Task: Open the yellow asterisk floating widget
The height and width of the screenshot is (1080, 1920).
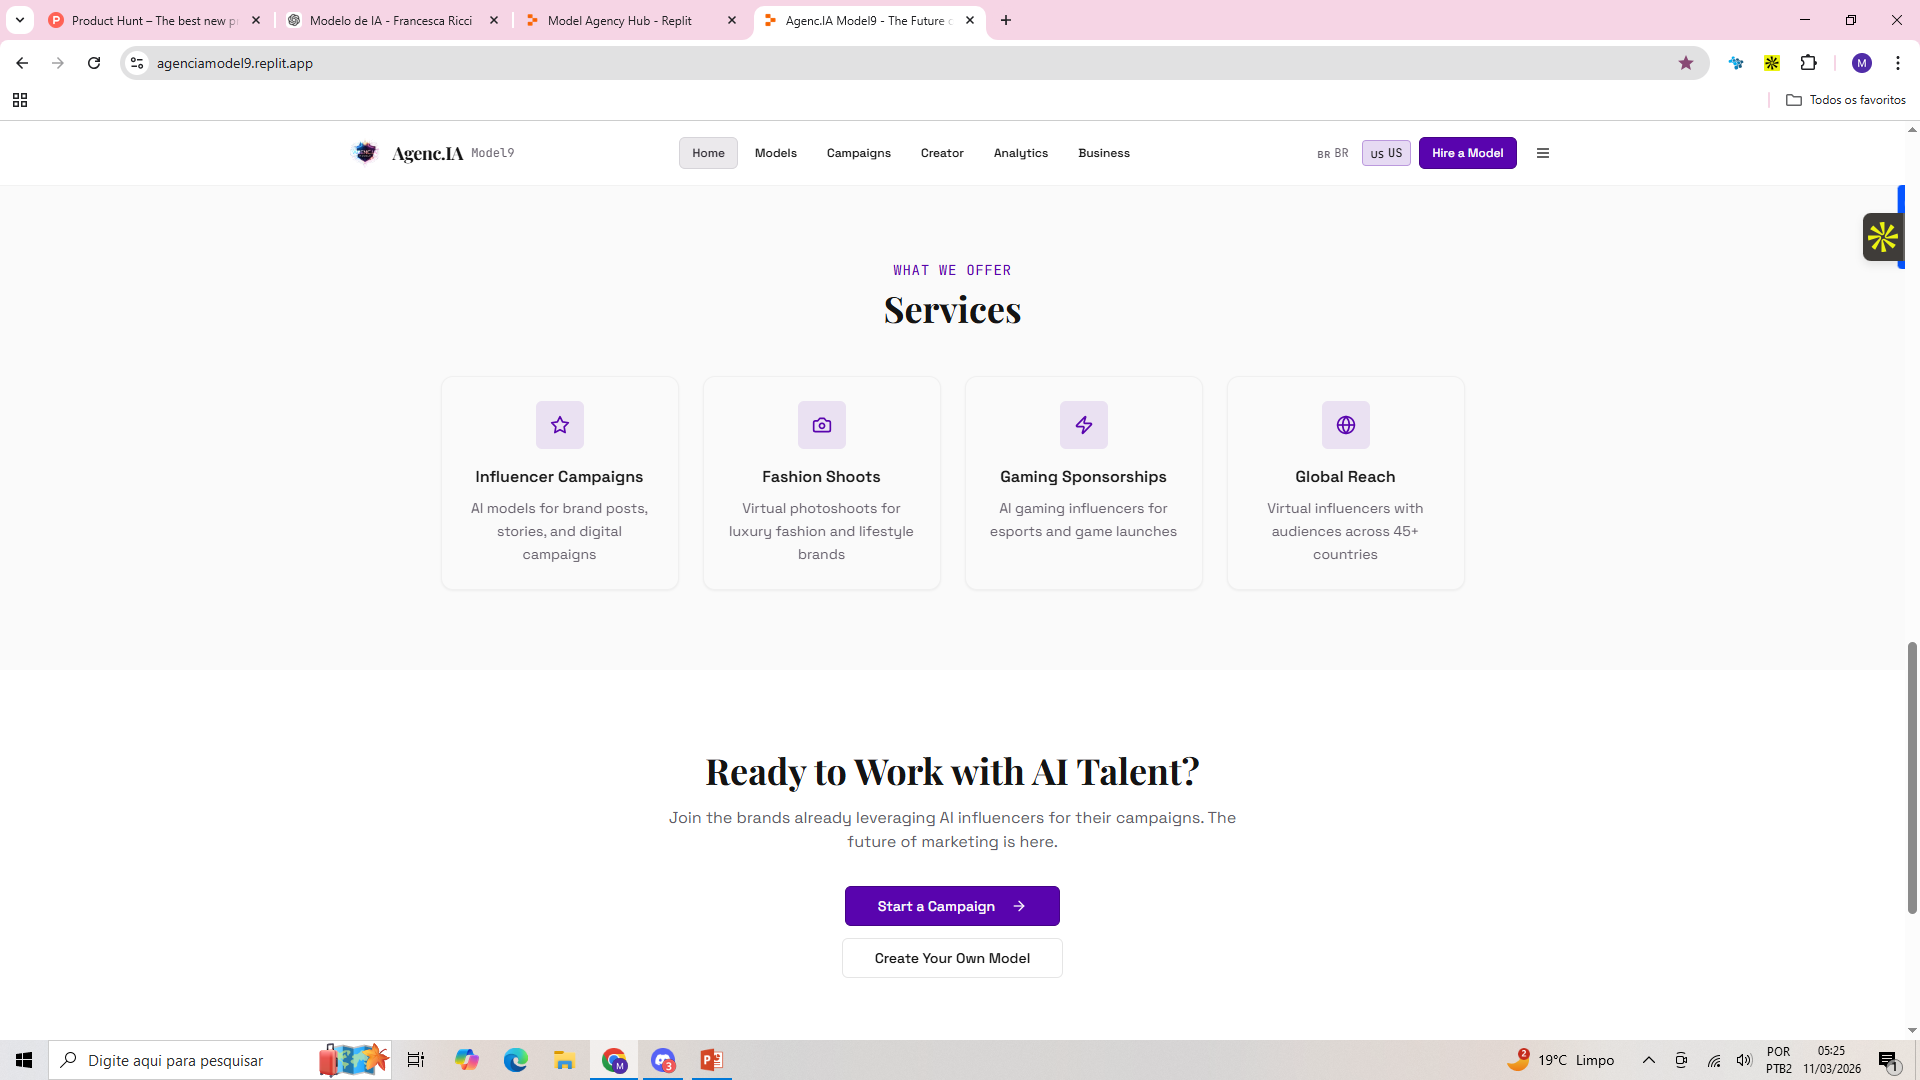Action: [x=1882, y=237]
